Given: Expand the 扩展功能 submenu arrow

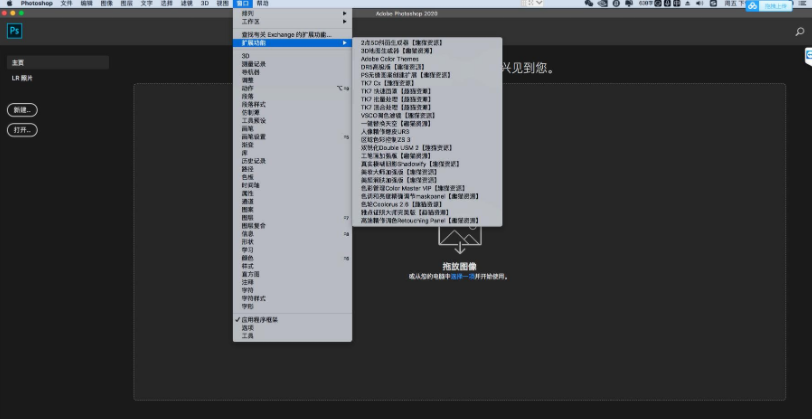Looking at the screenshot, I should click(x=344, y=43).
